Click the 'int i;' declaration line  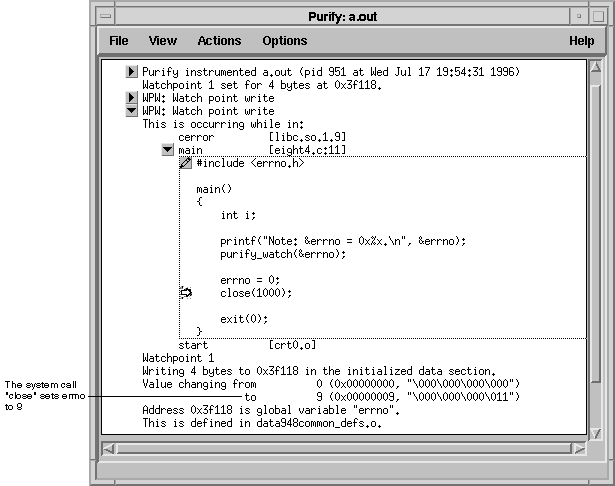(x=238, y=215)
